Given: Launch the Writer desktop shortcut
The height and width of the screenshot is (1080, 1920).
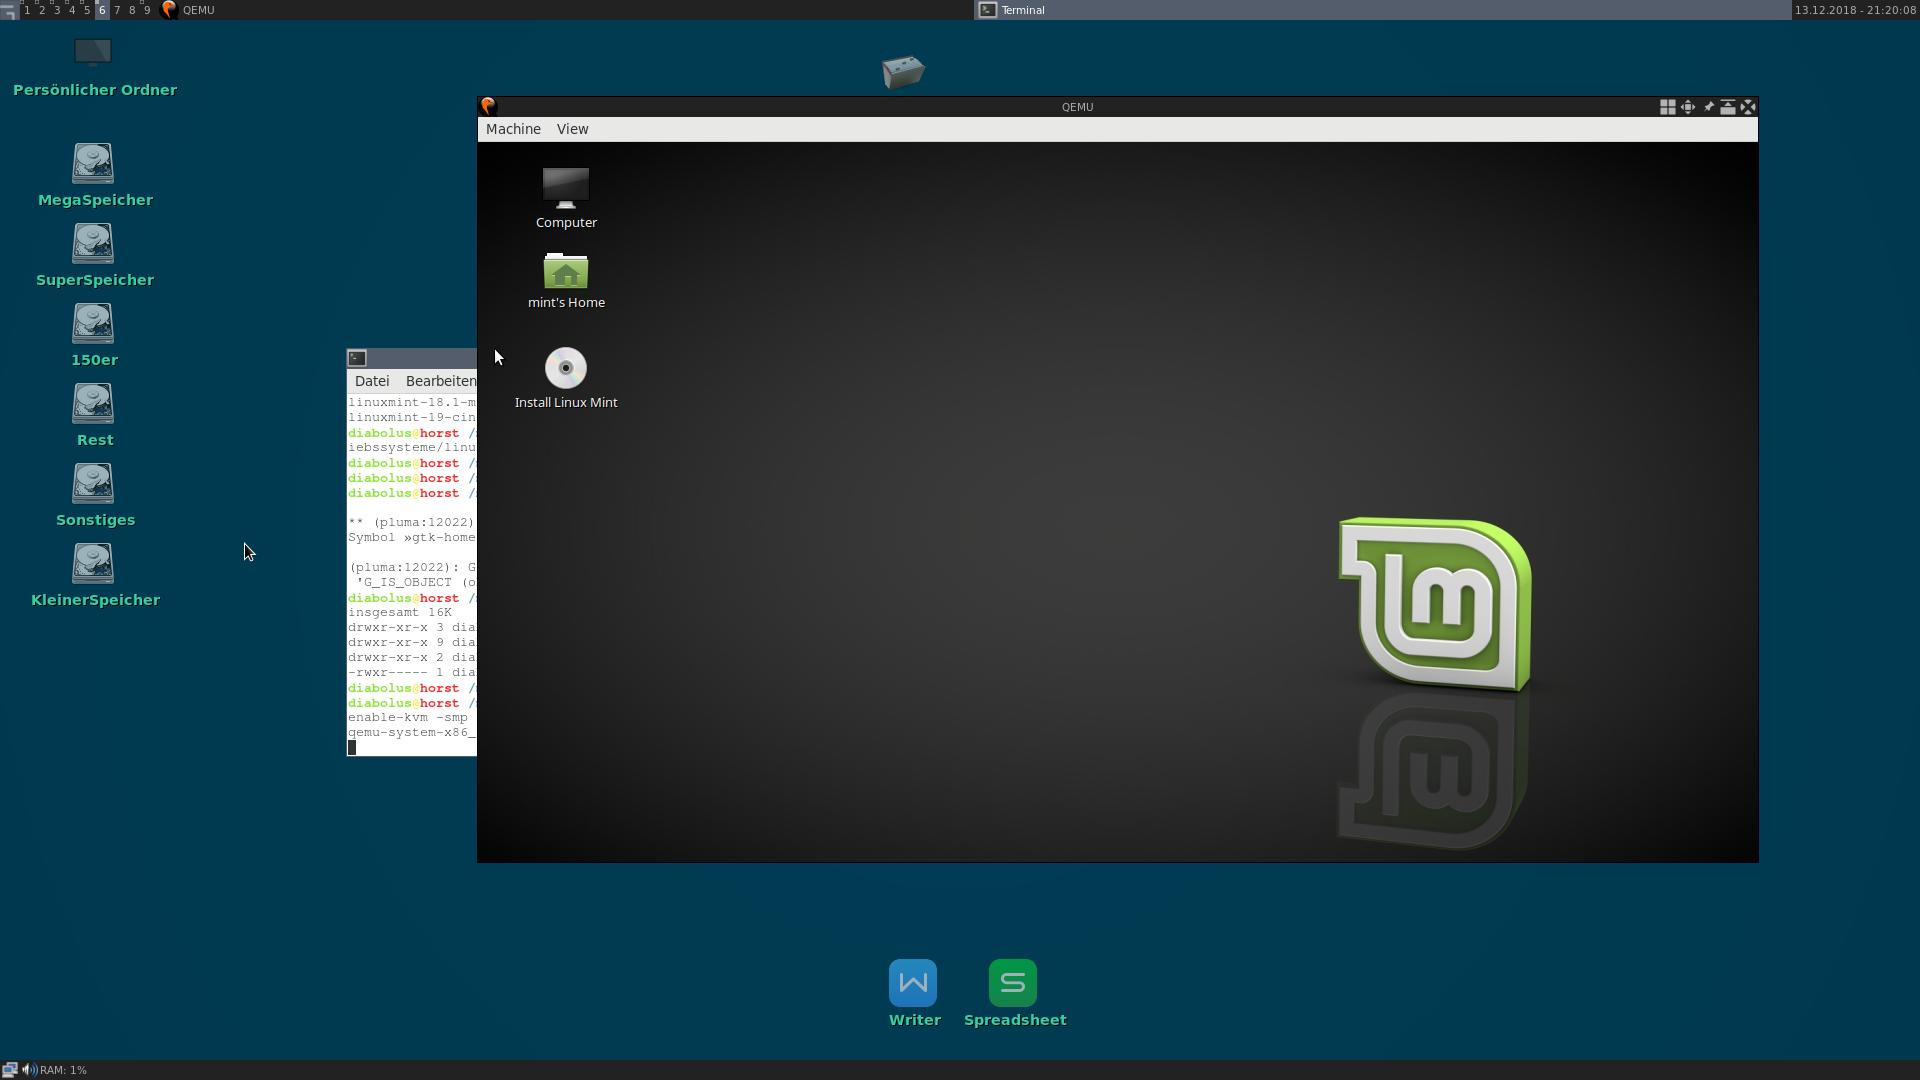Looking at the screenshot, I should [913, 983].
